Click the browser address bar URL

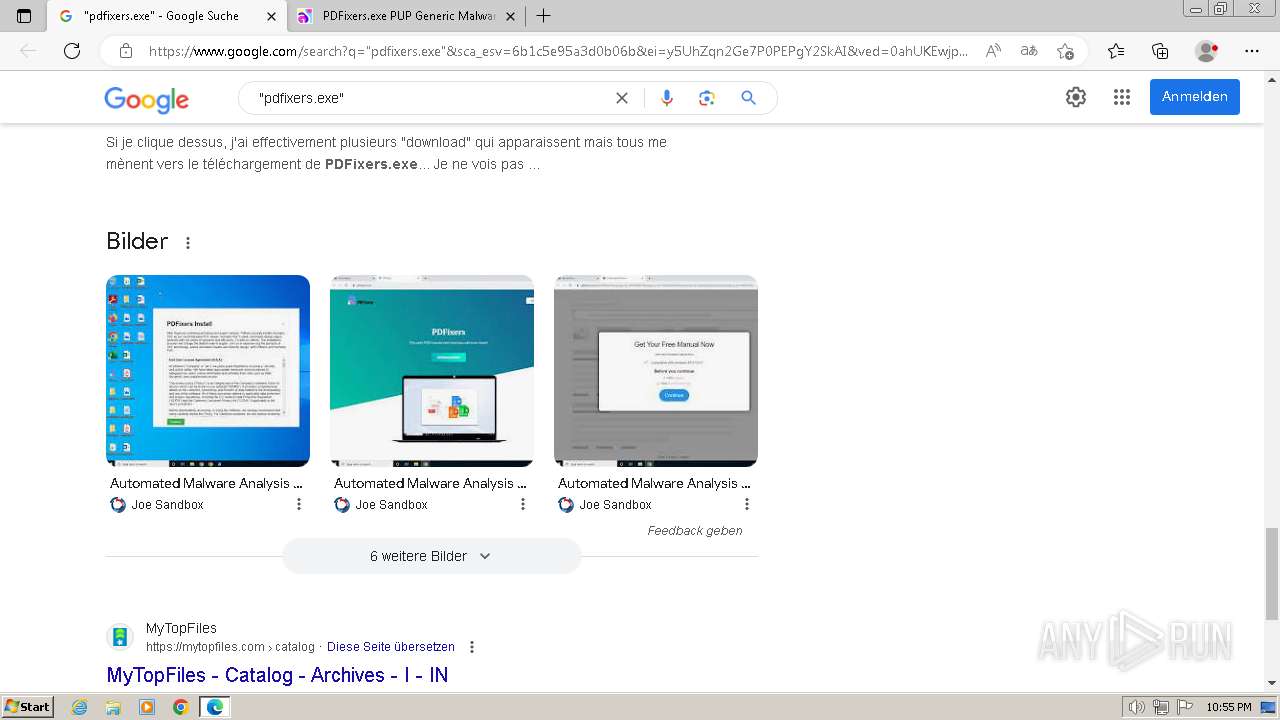click(558, 51)
